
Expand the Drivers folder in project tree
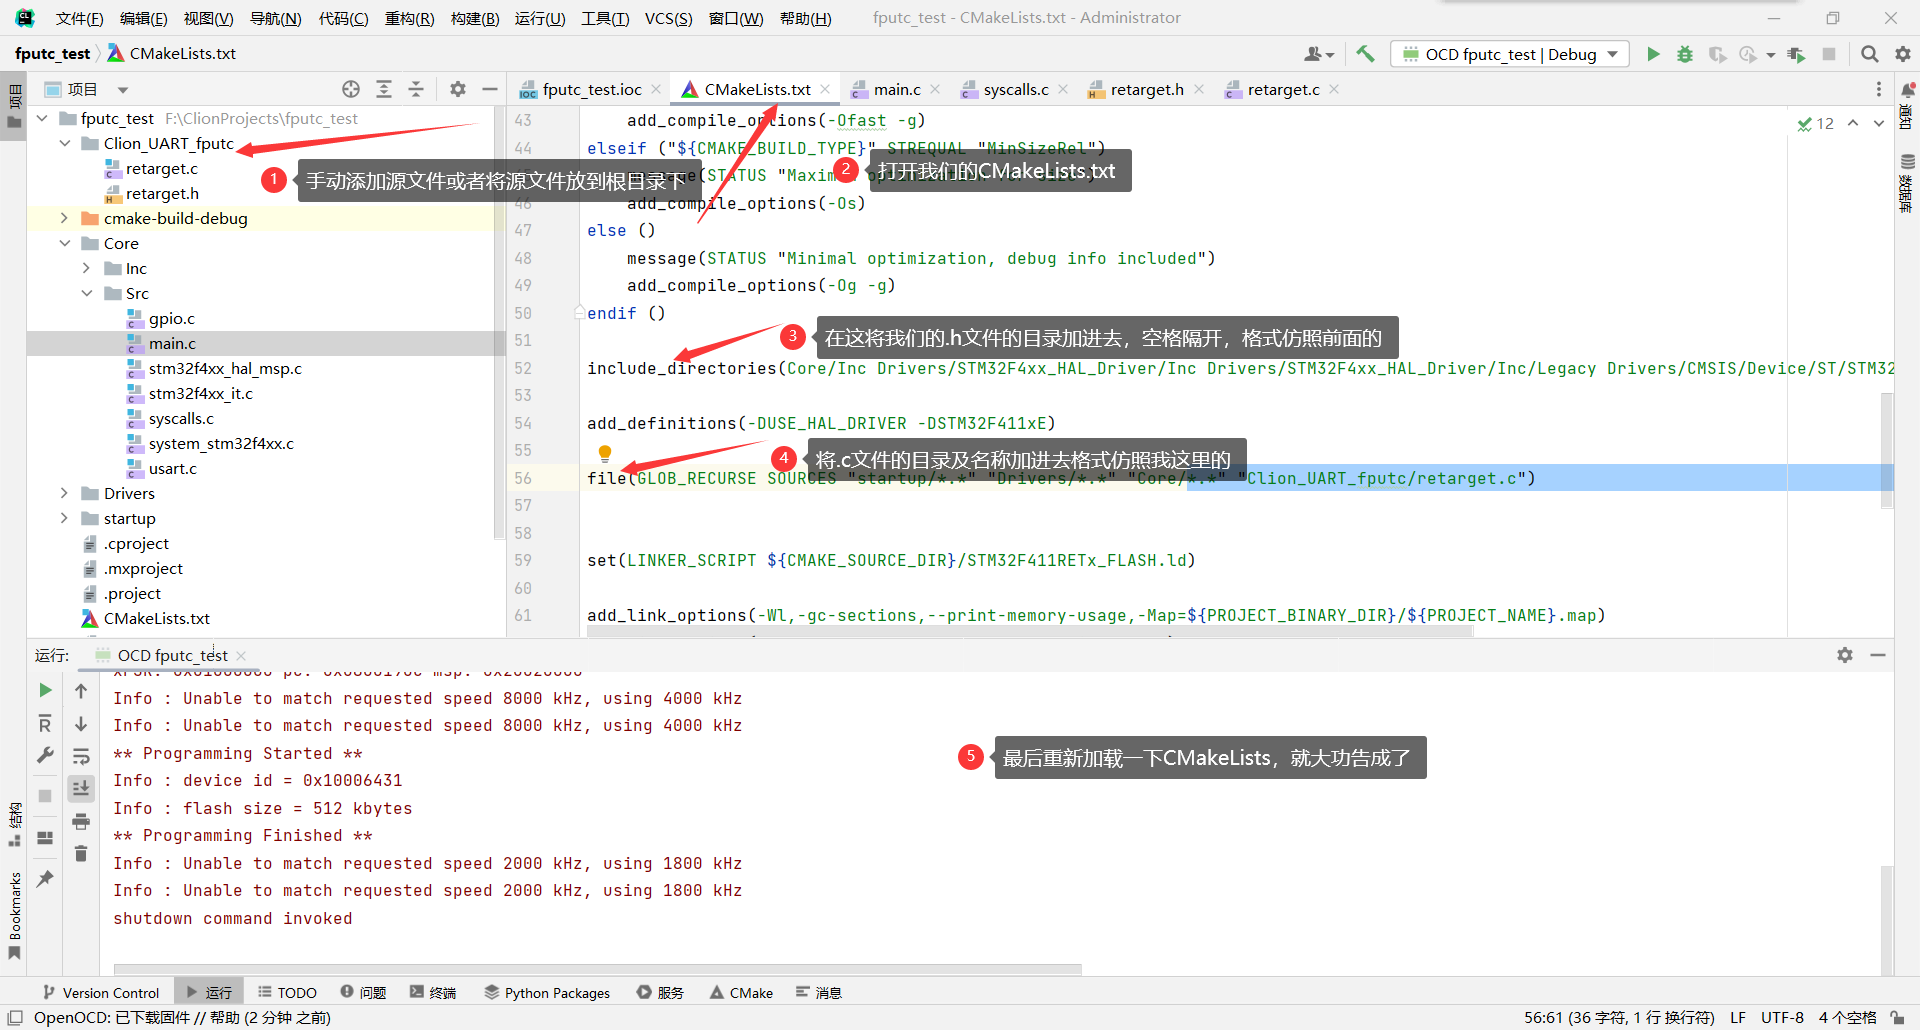pyautogui.click(x=64, y=493)
